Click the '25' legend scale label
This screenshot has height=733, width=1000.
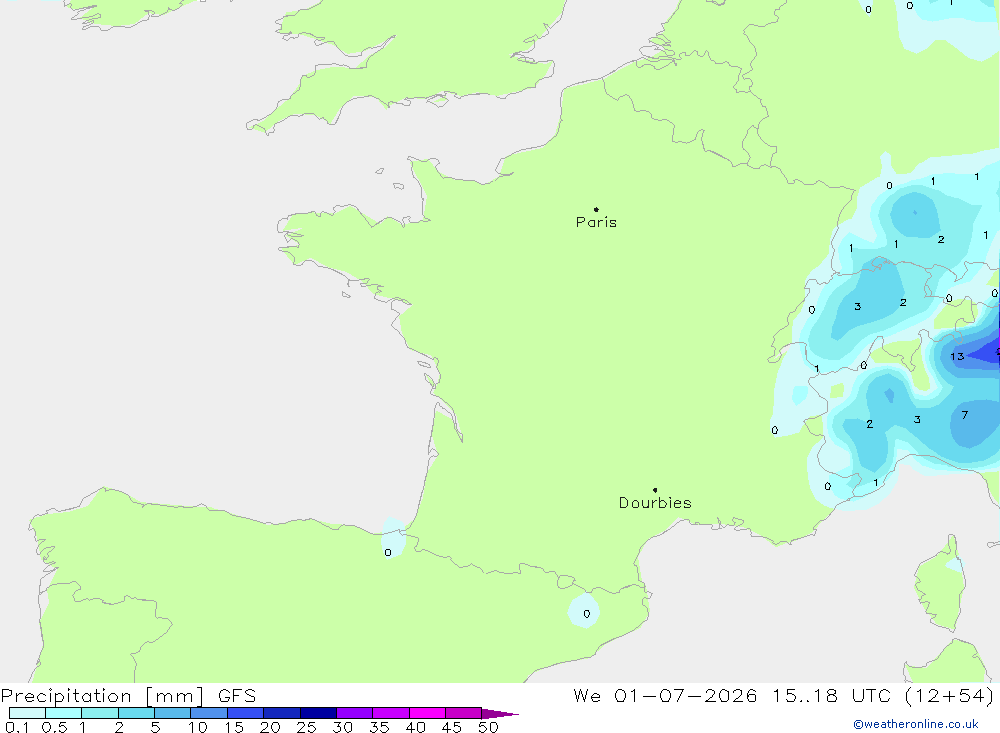point(306,727)
